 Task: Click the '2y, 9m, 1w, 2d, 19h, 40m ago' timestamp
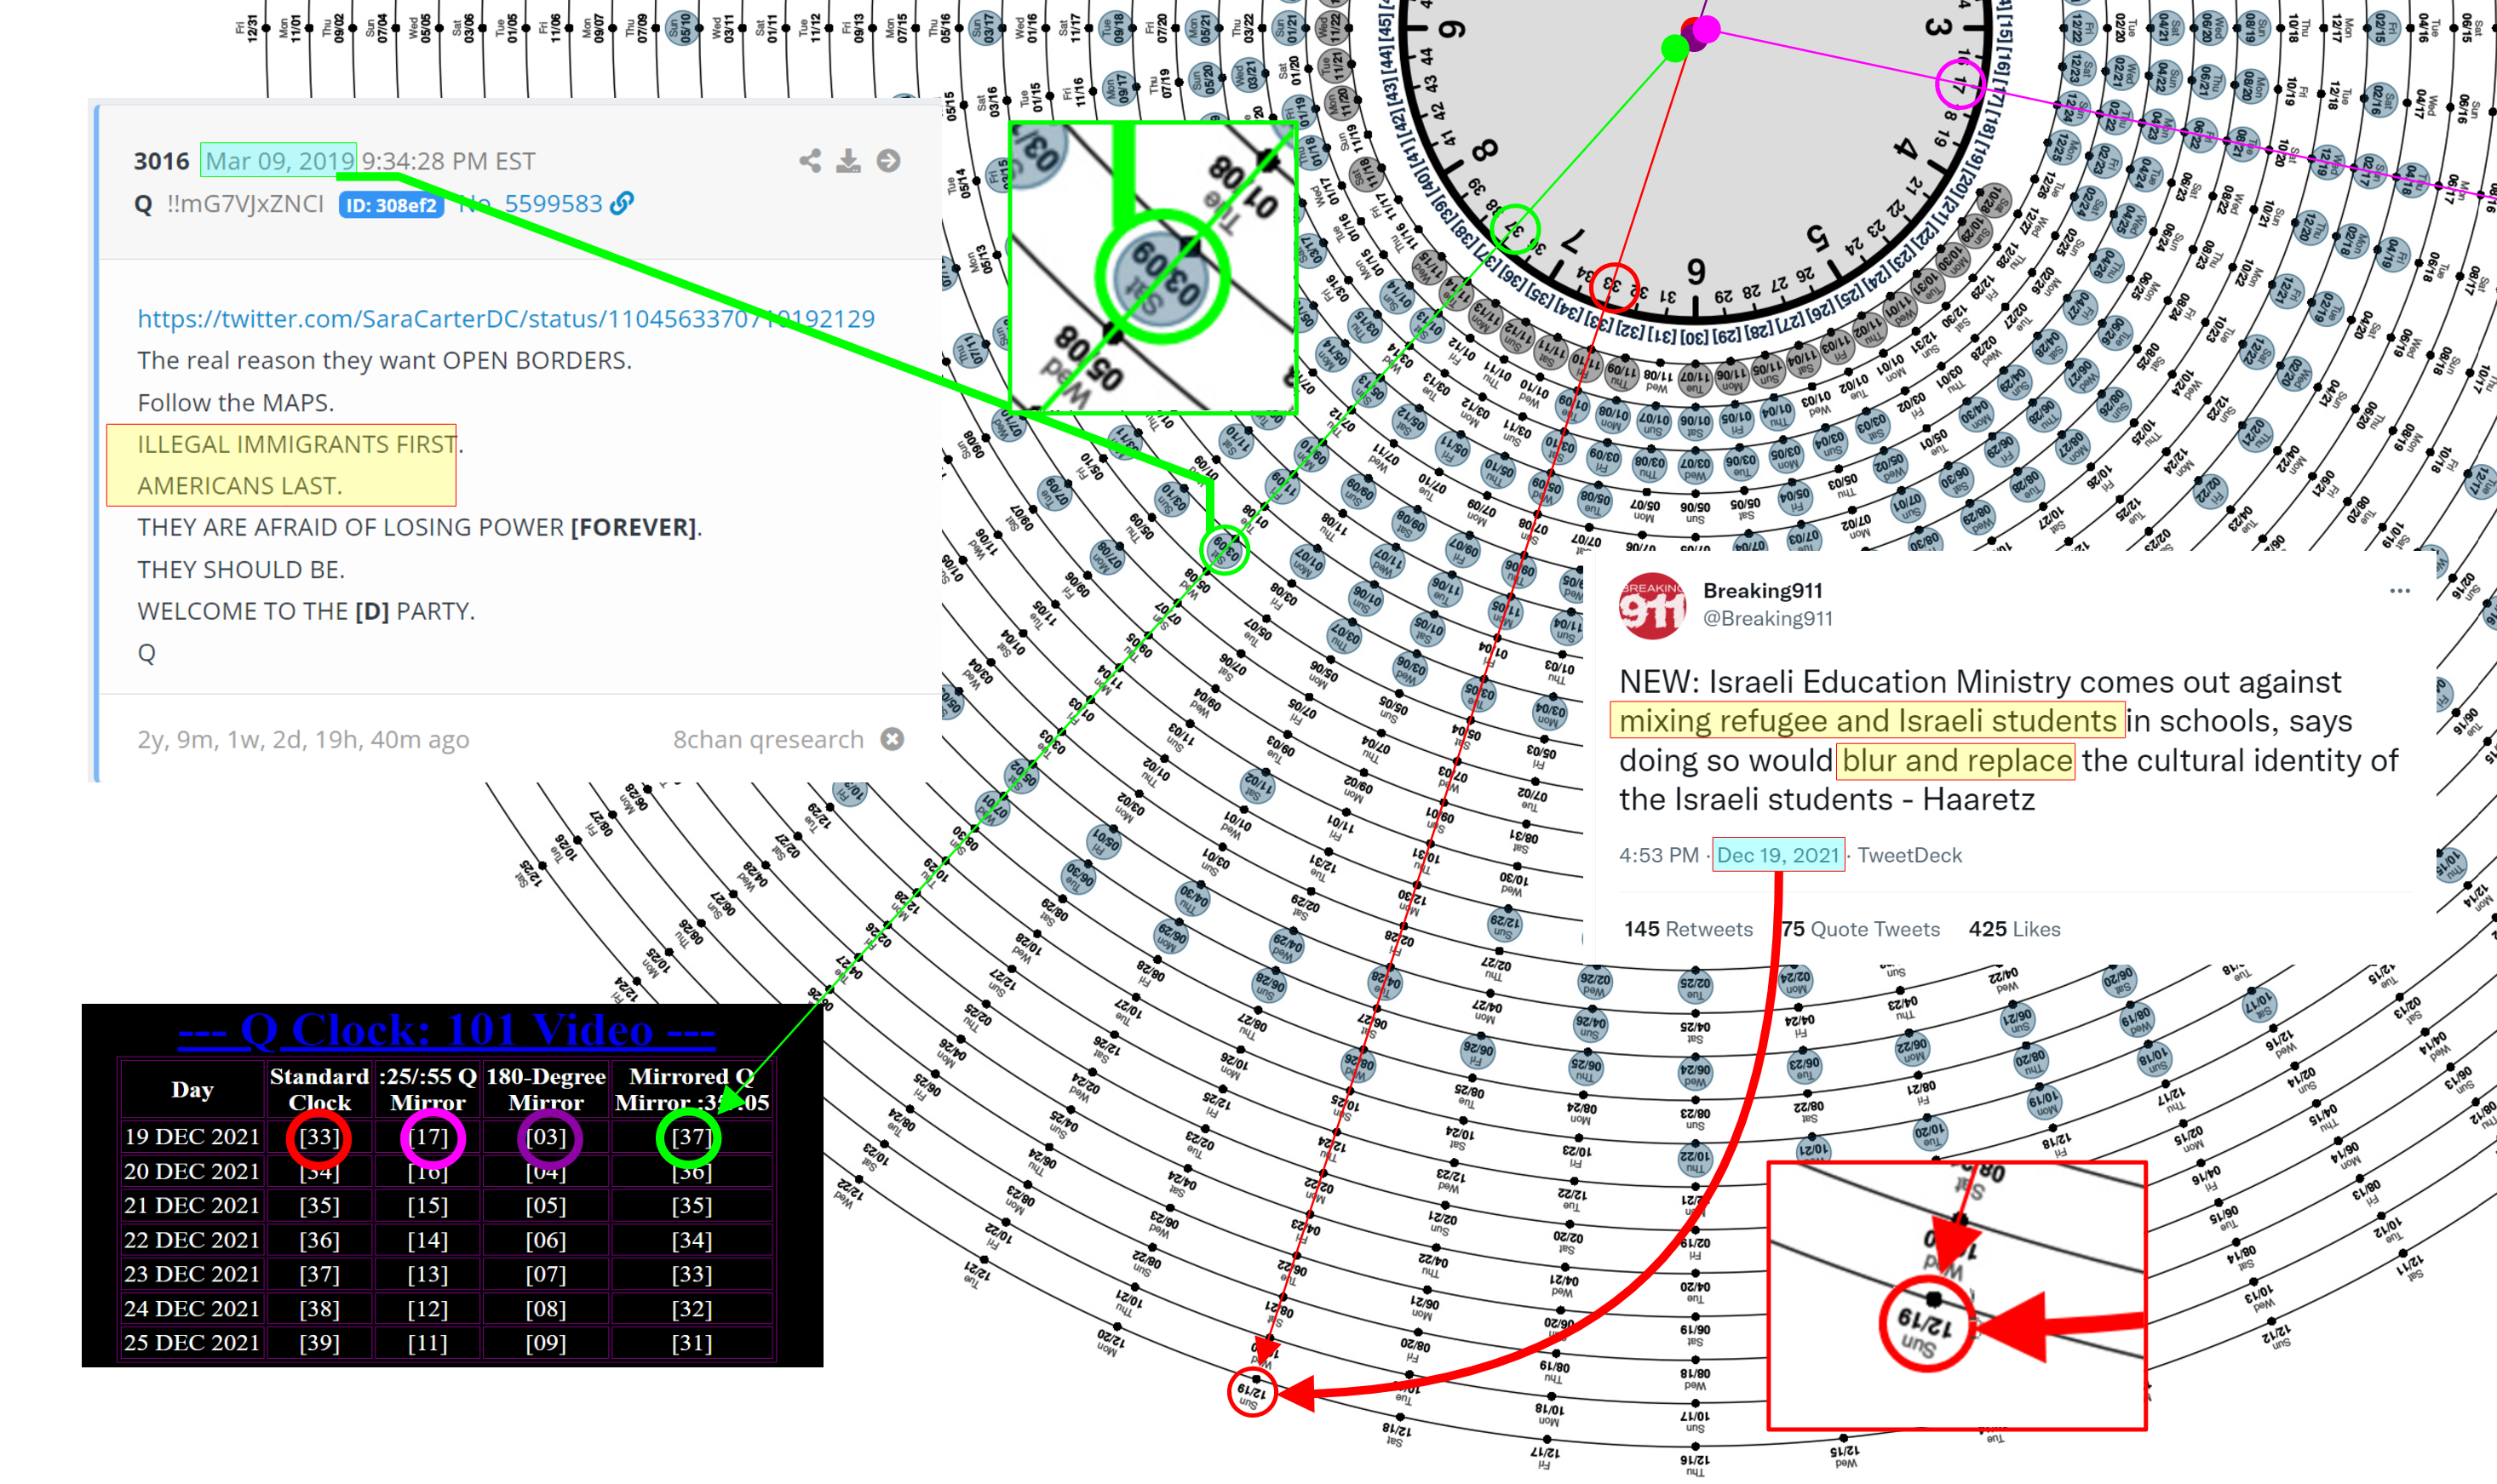click(x=303, y=739)
